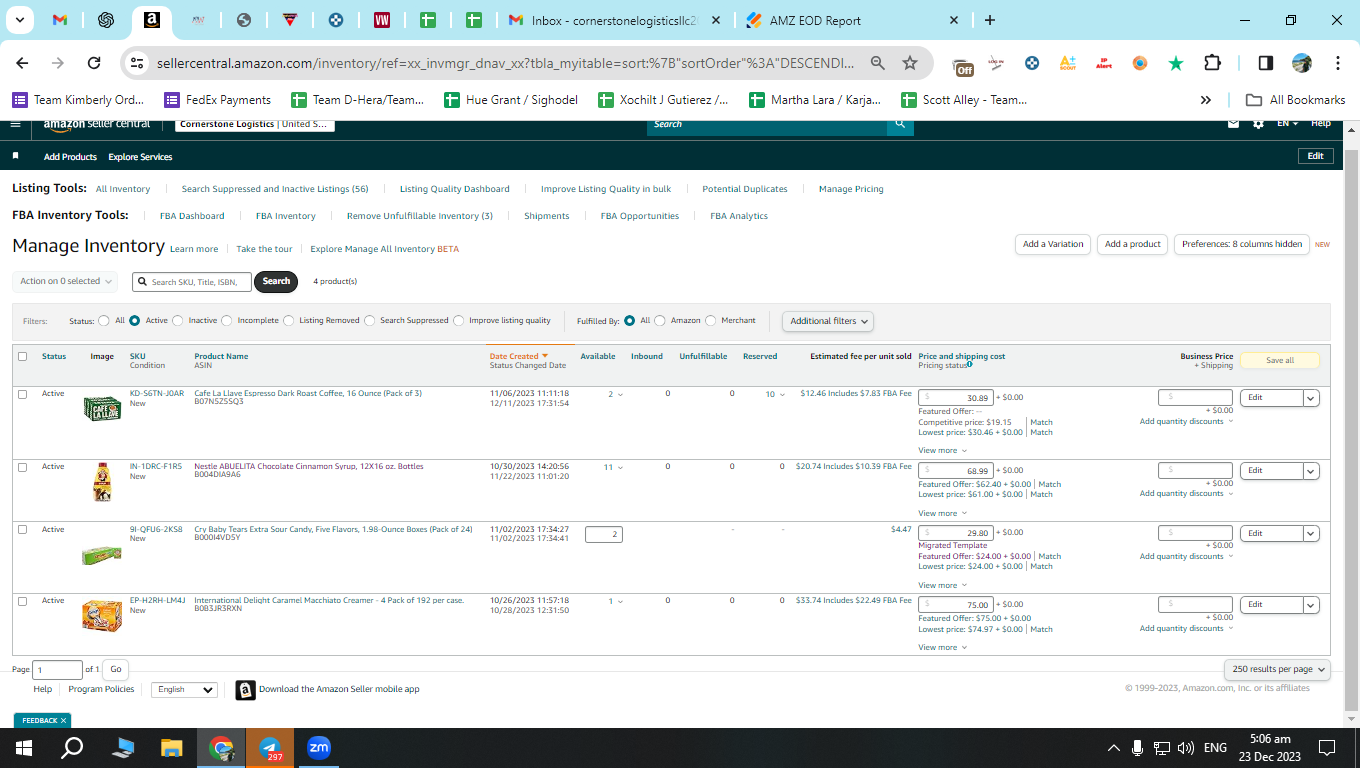Click the Preferences: 8 columns hidden button
This screenshot has height=768, width=1360.
[1242, 244]
